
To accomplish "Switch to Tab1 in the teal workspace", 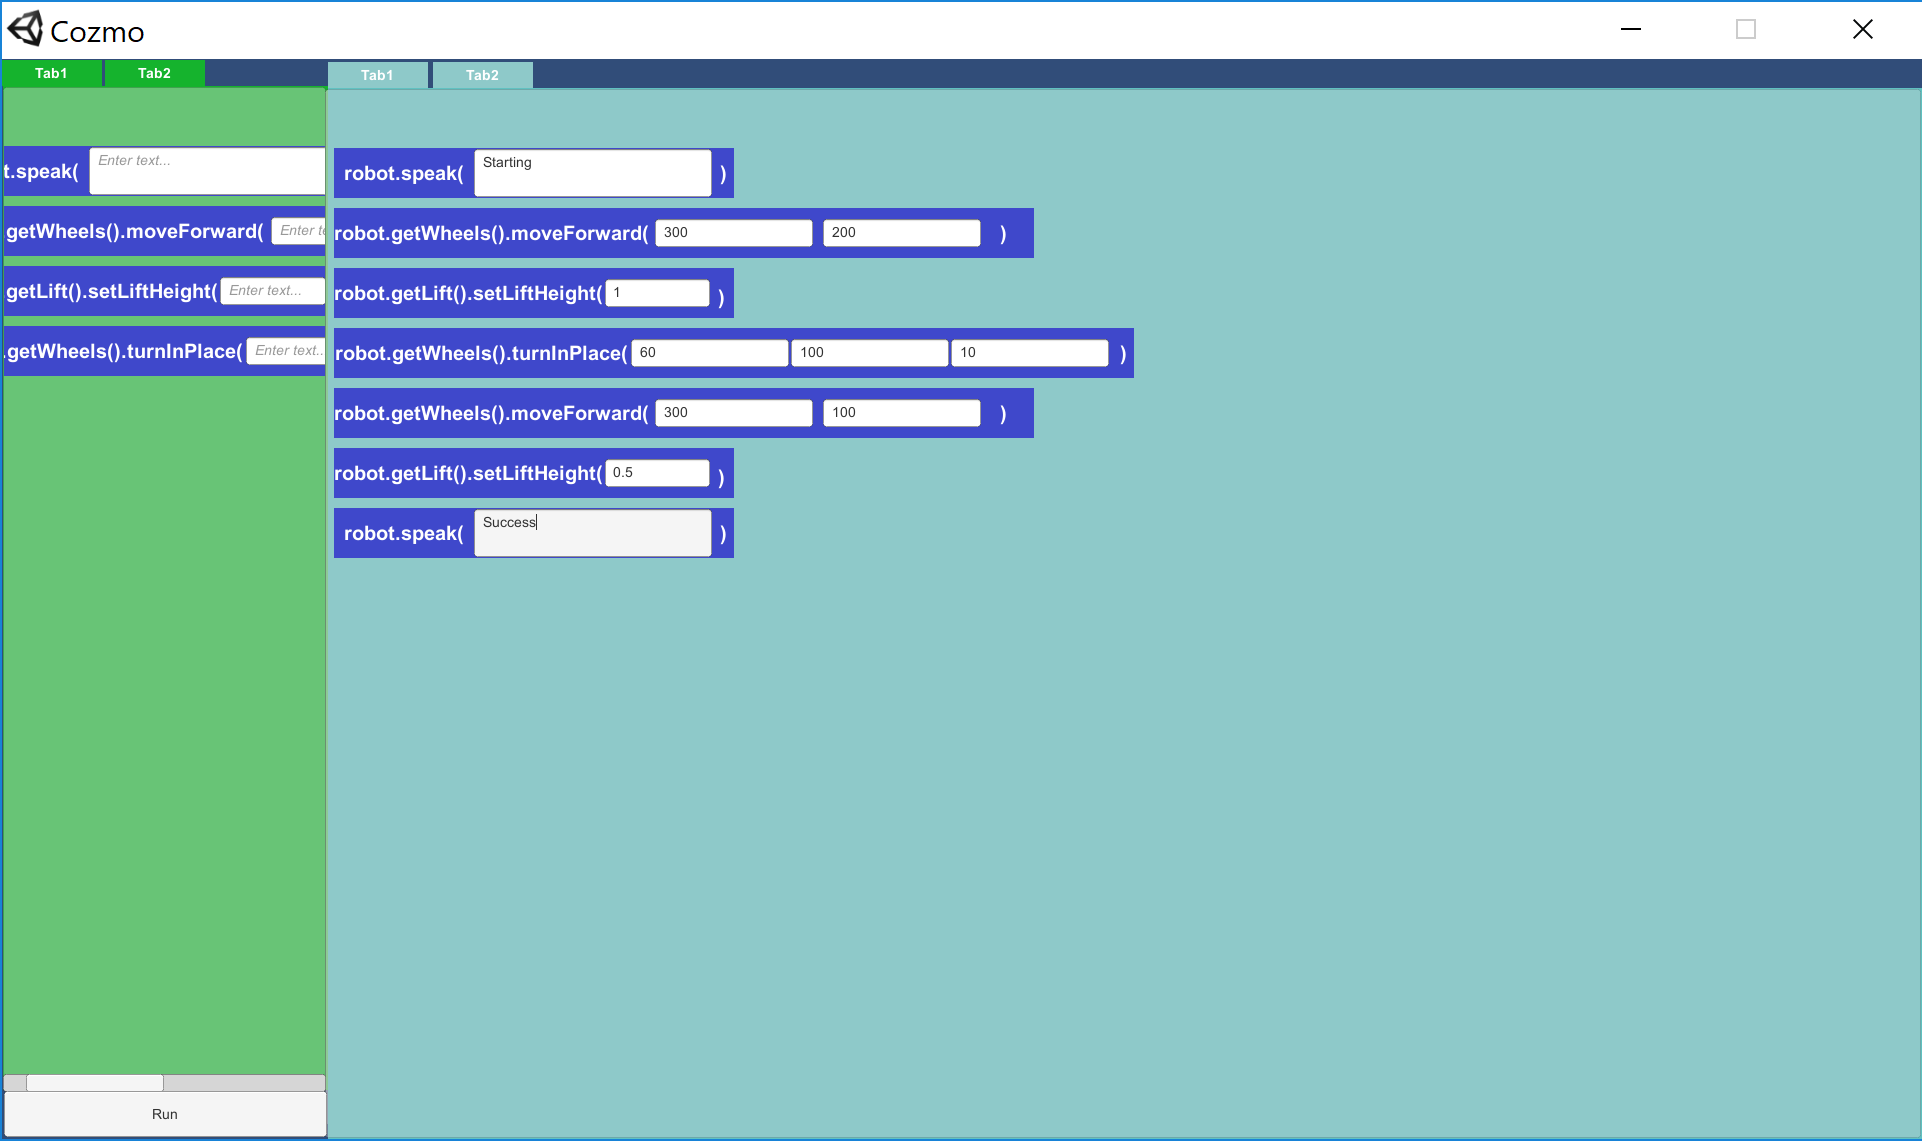I will coord(377,75).
